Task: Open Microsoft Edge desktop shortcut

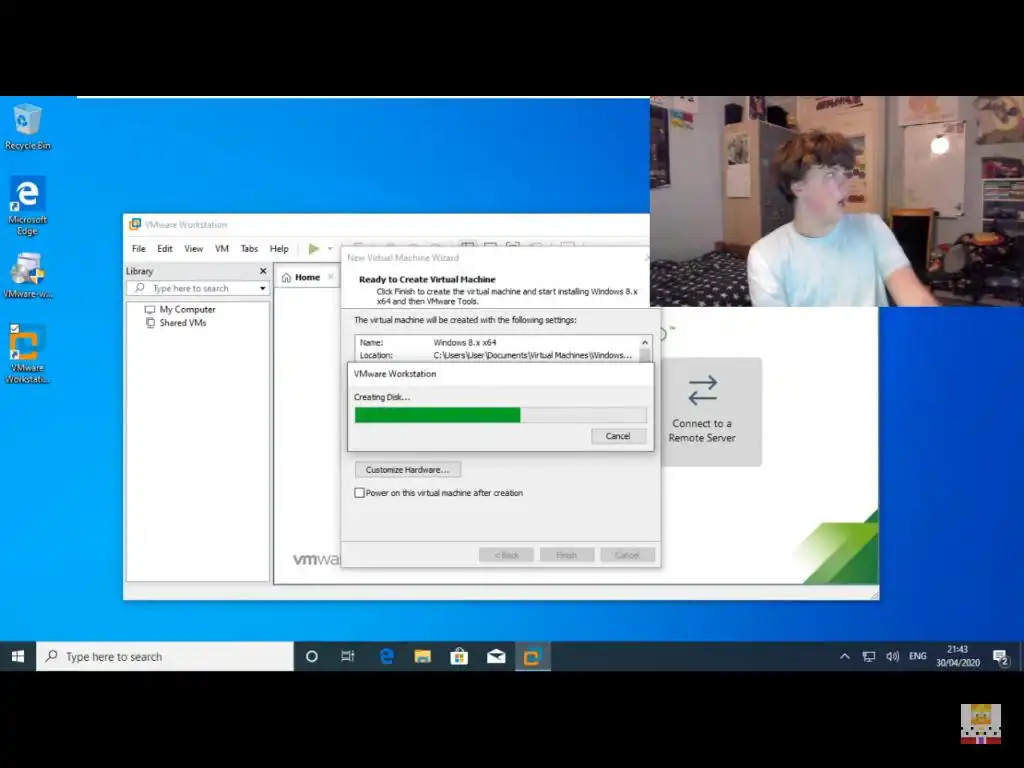Action: (27, 205)
